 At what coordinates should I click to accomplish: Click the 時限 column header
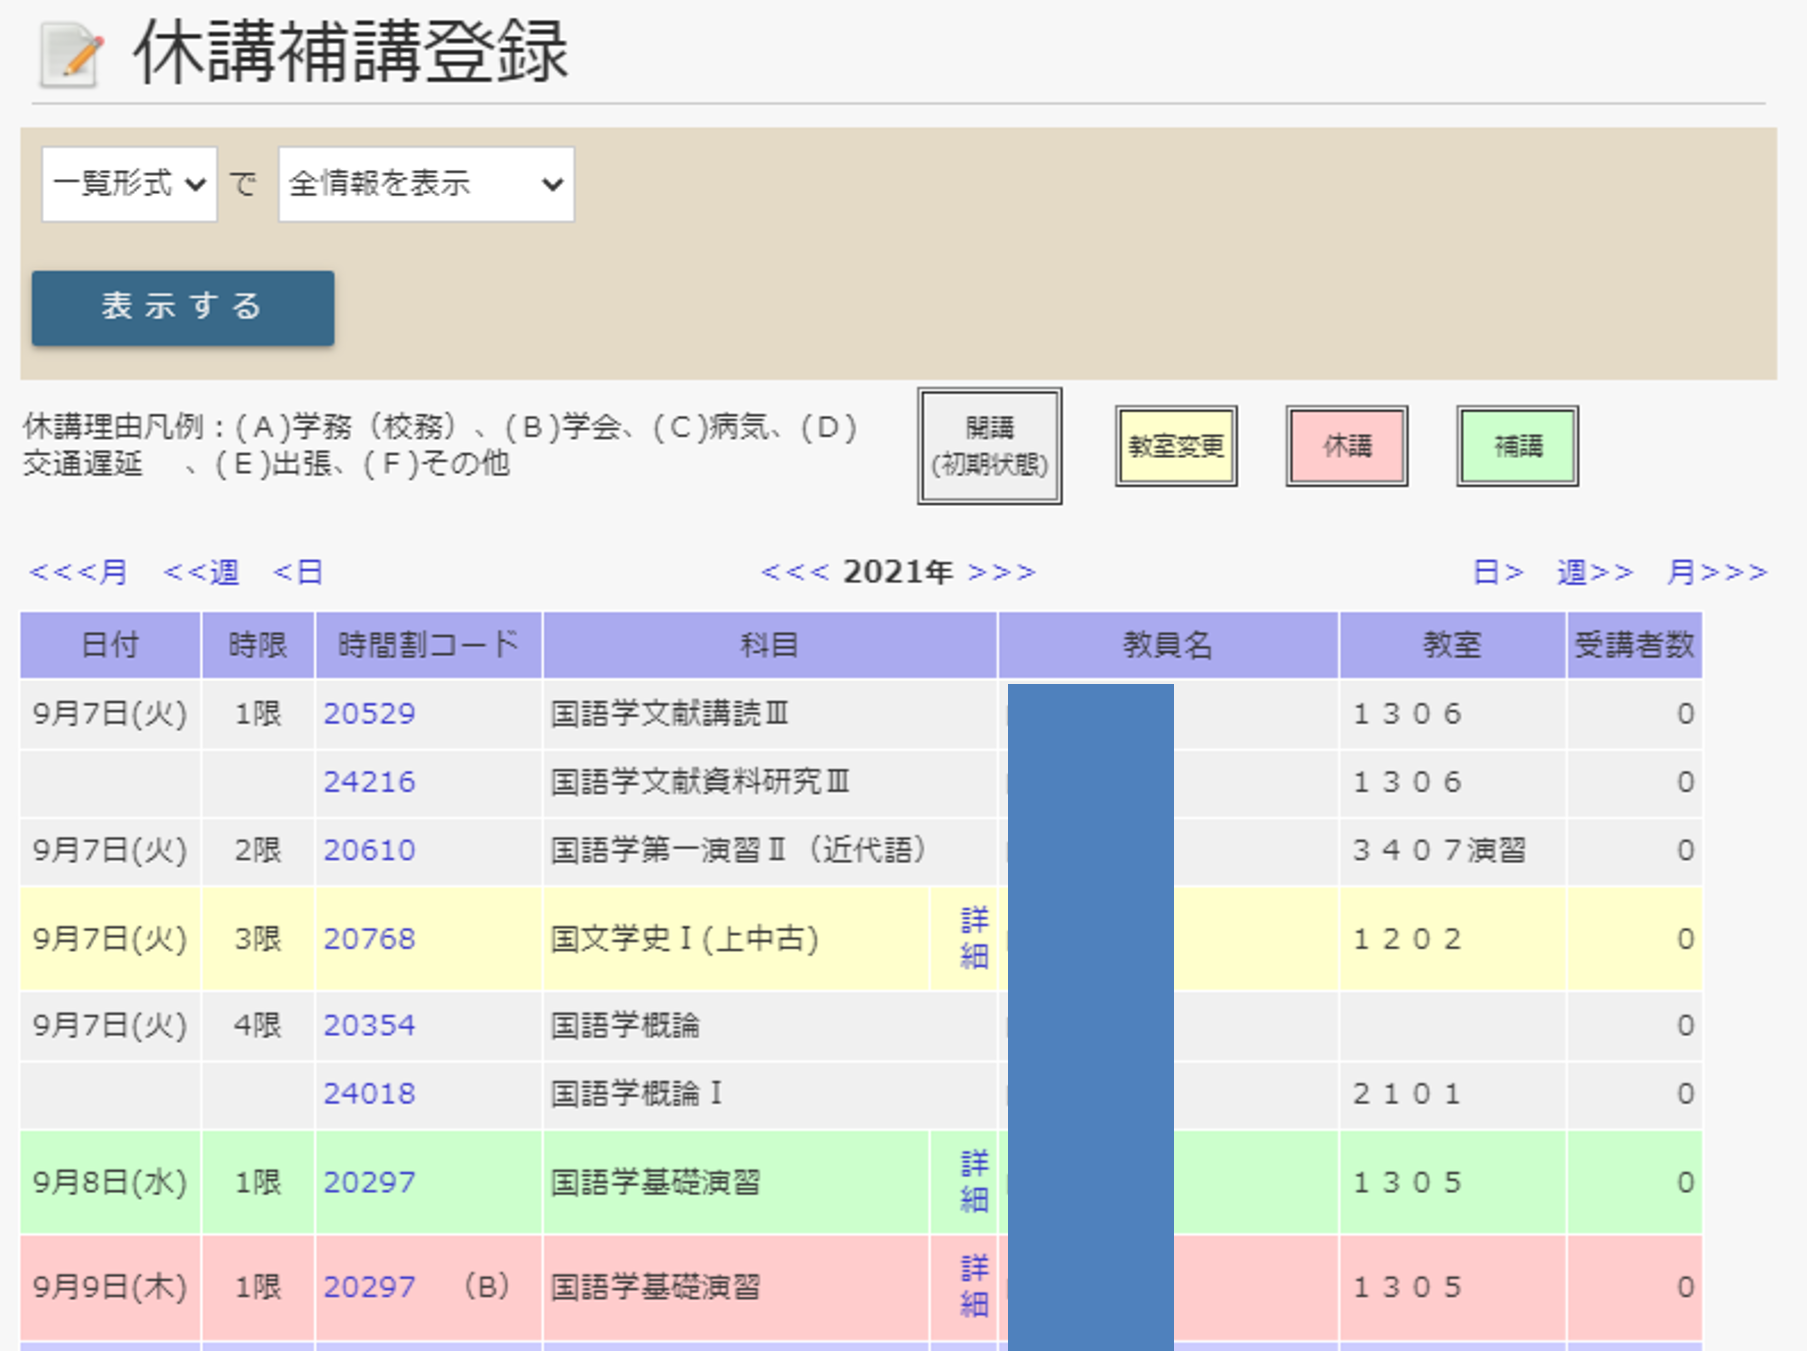click(x=258, y=645)
